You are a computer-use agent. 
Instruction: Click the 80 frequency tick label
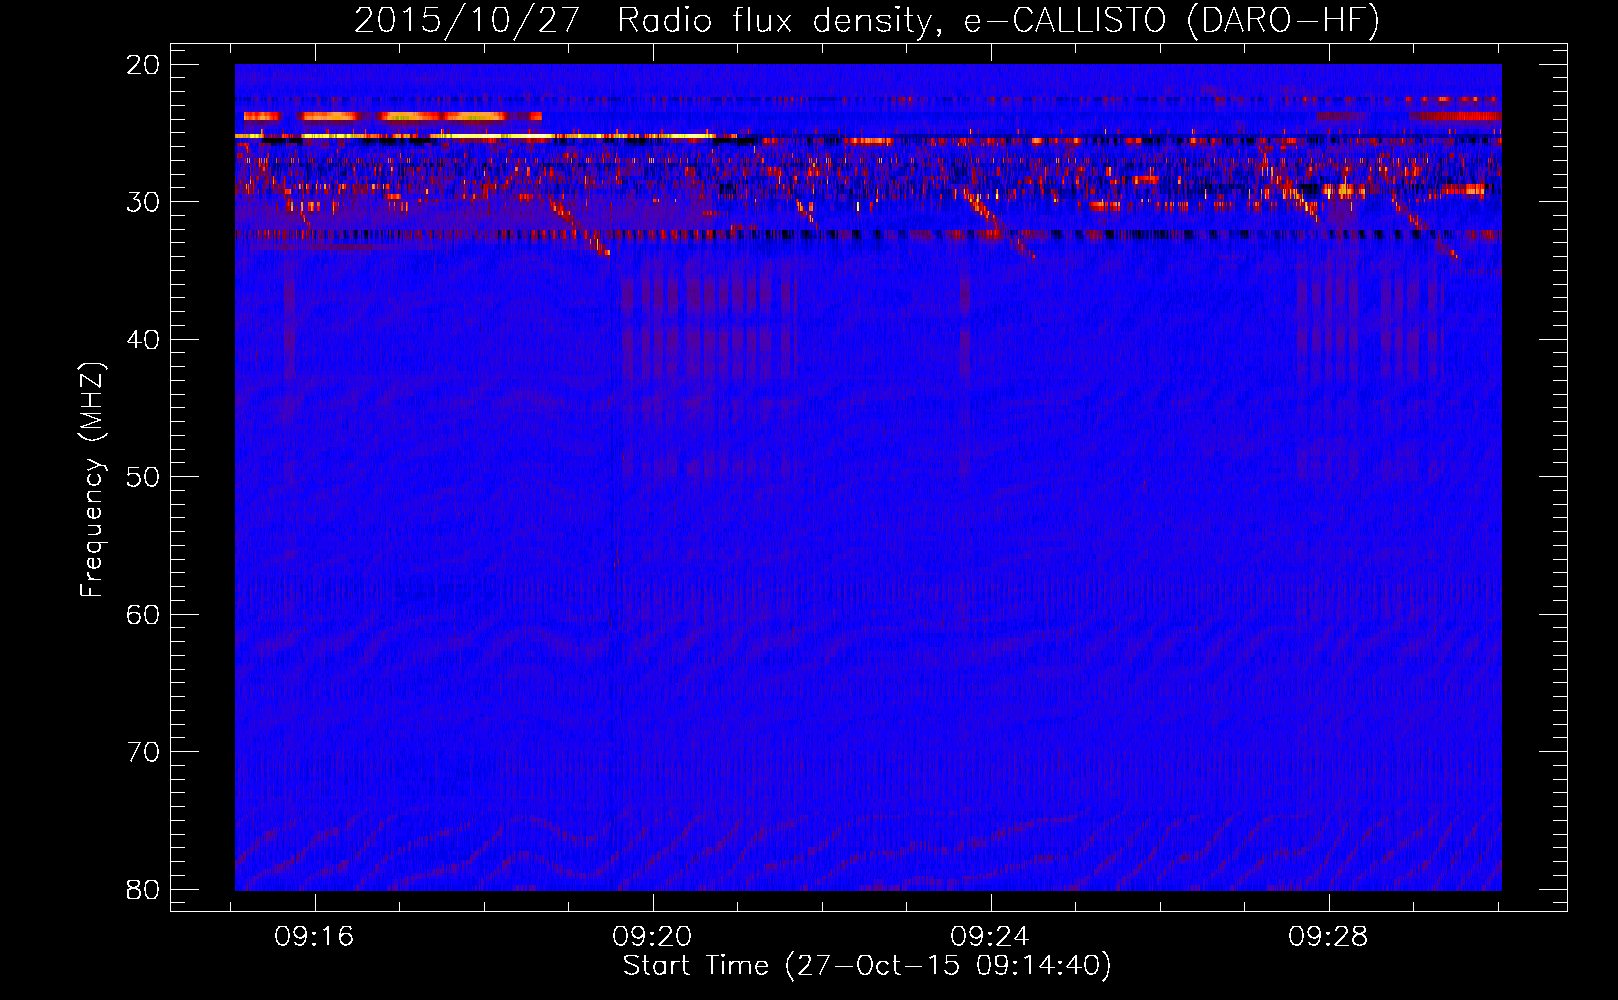tap(144, 889)
